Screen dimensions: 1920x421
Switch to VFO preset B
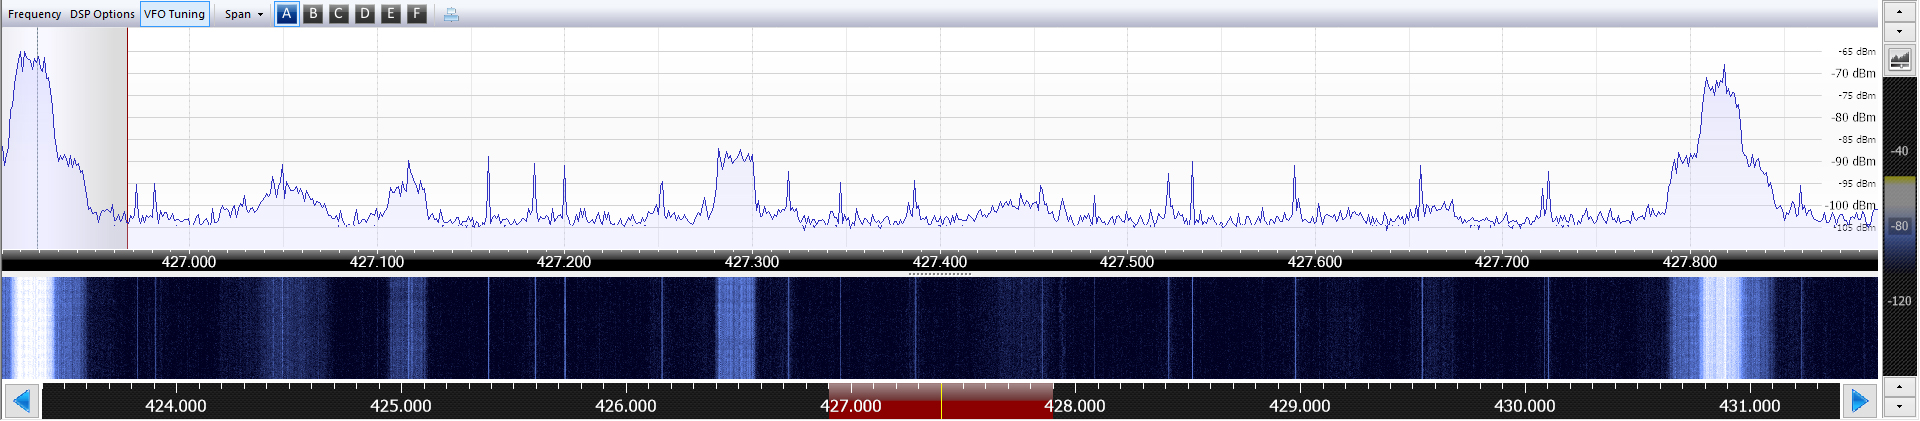pyautogui.click(x=313, y=14)
